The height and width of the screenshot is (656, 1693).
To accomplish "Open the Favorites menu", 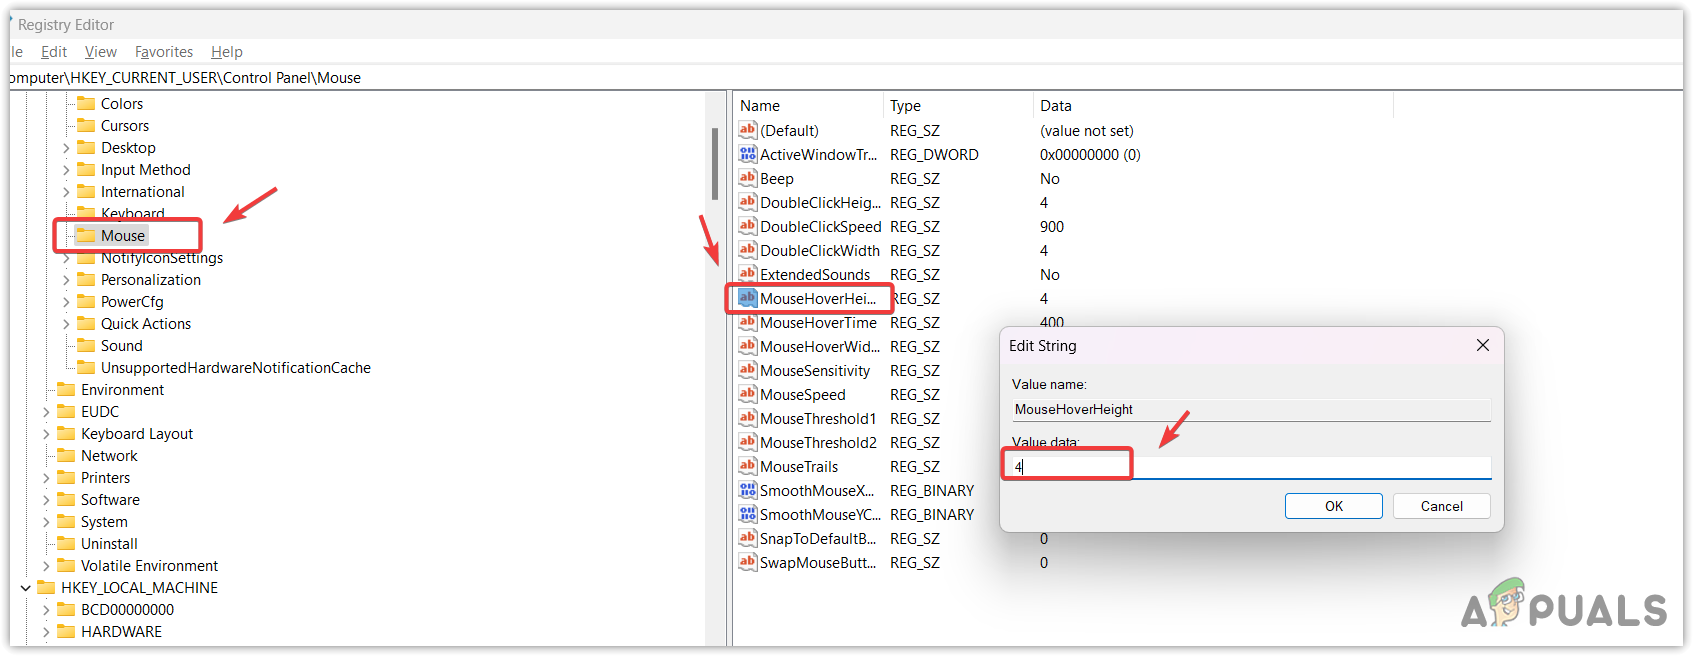I will (164, 52).
